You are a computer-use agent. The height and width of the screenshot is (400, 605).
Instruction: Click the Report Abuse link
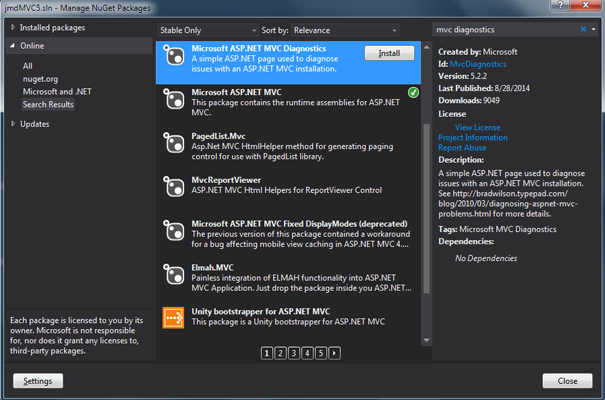click(462, 148)
